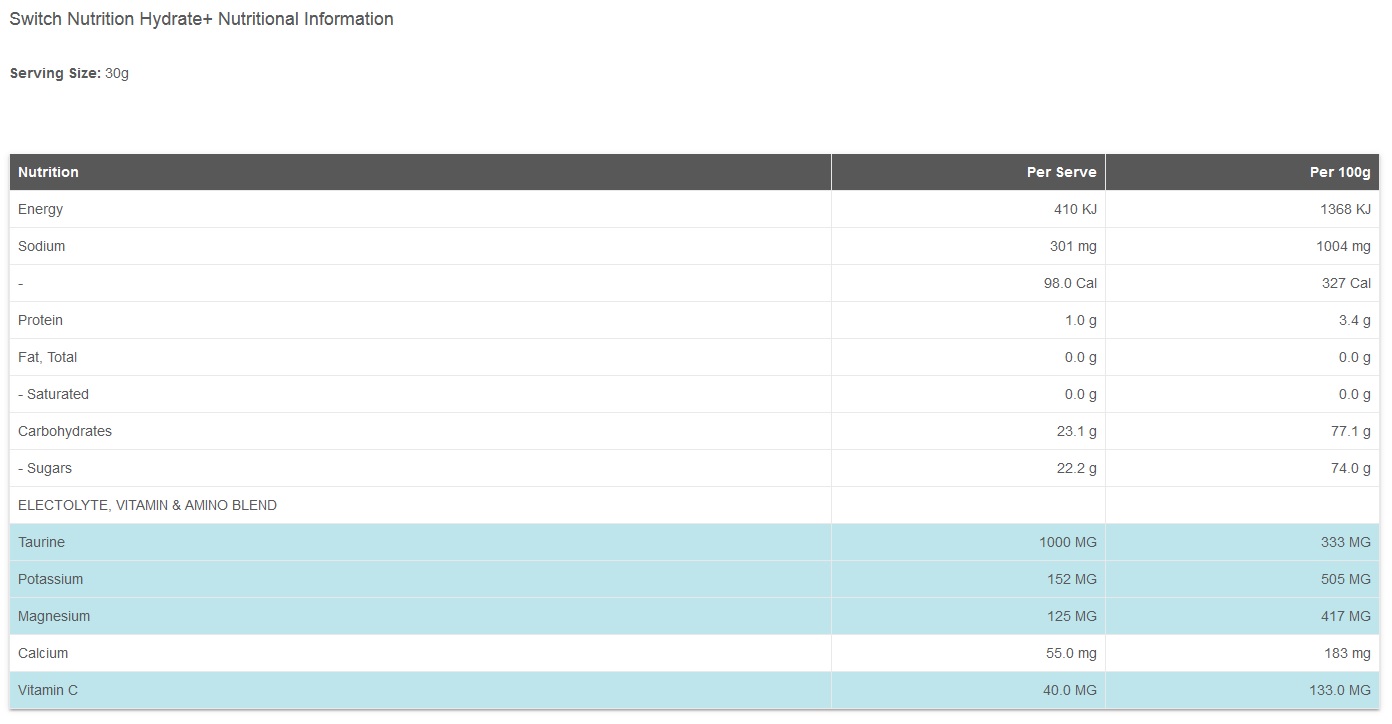This screenshot has width=1392, height=724.
Task: Click the '23.1 g' carbohydrates value
Action: click(x=1076, y=431)
